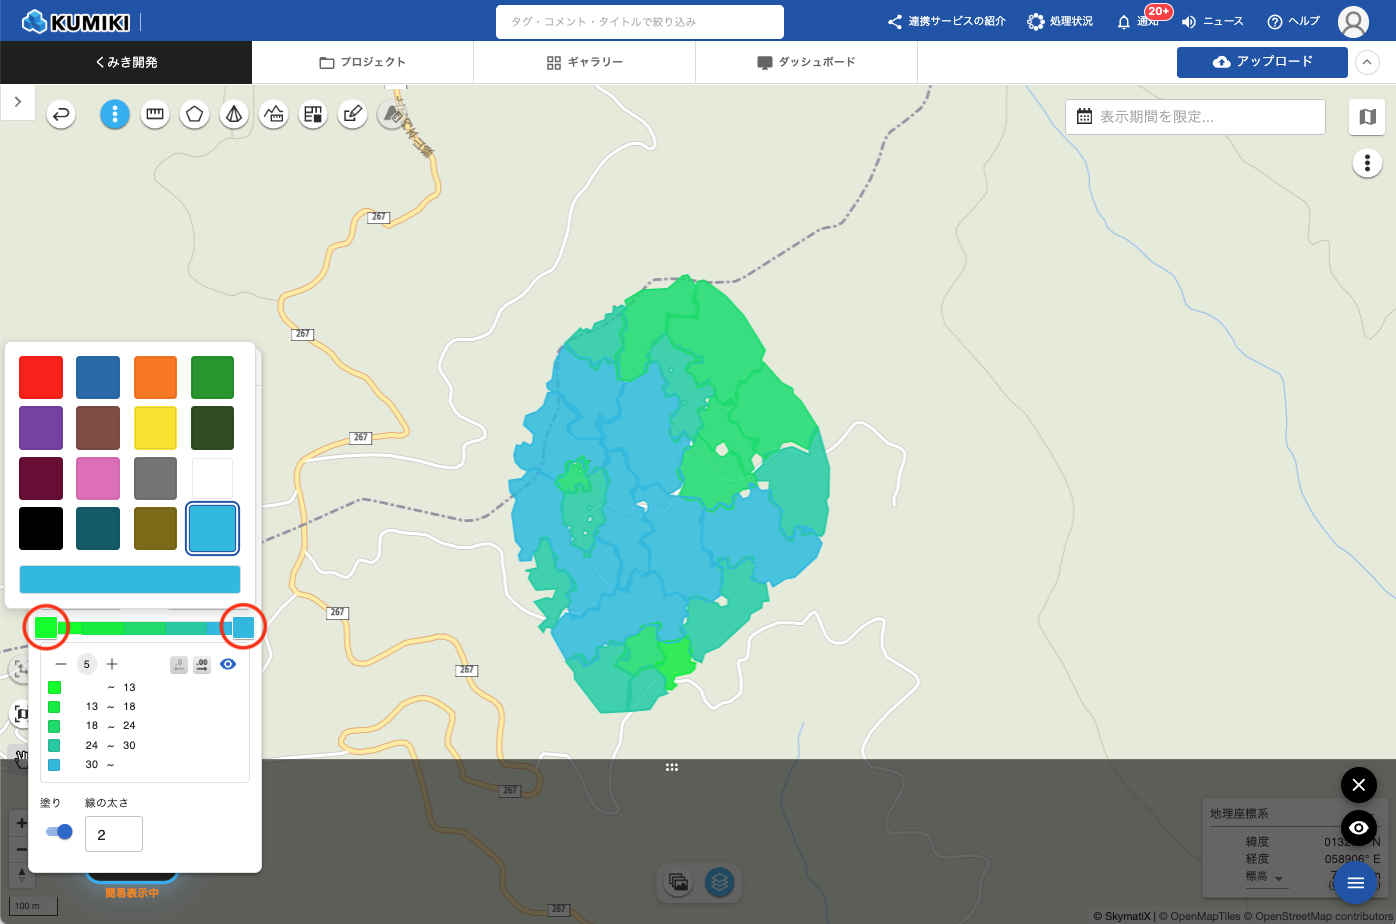
Task: Click the アップロード button
Action: [1262, 62]
